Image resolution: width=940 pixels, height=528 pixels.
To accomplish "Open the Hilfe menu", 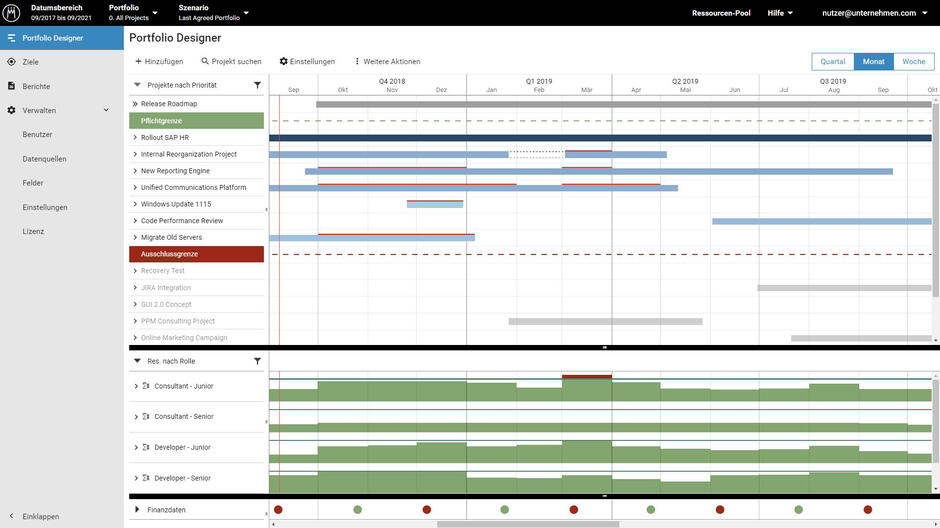I will 780,13.
